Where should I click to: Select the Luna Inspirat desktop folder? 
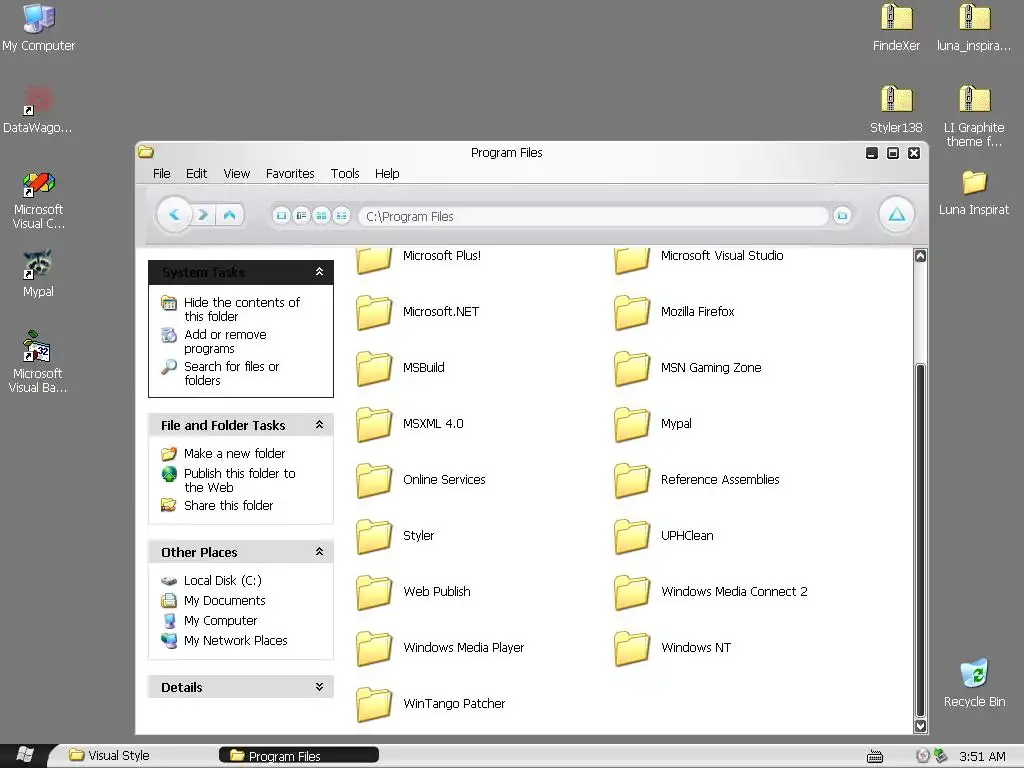pyautogui.click(x=974, y=191)
